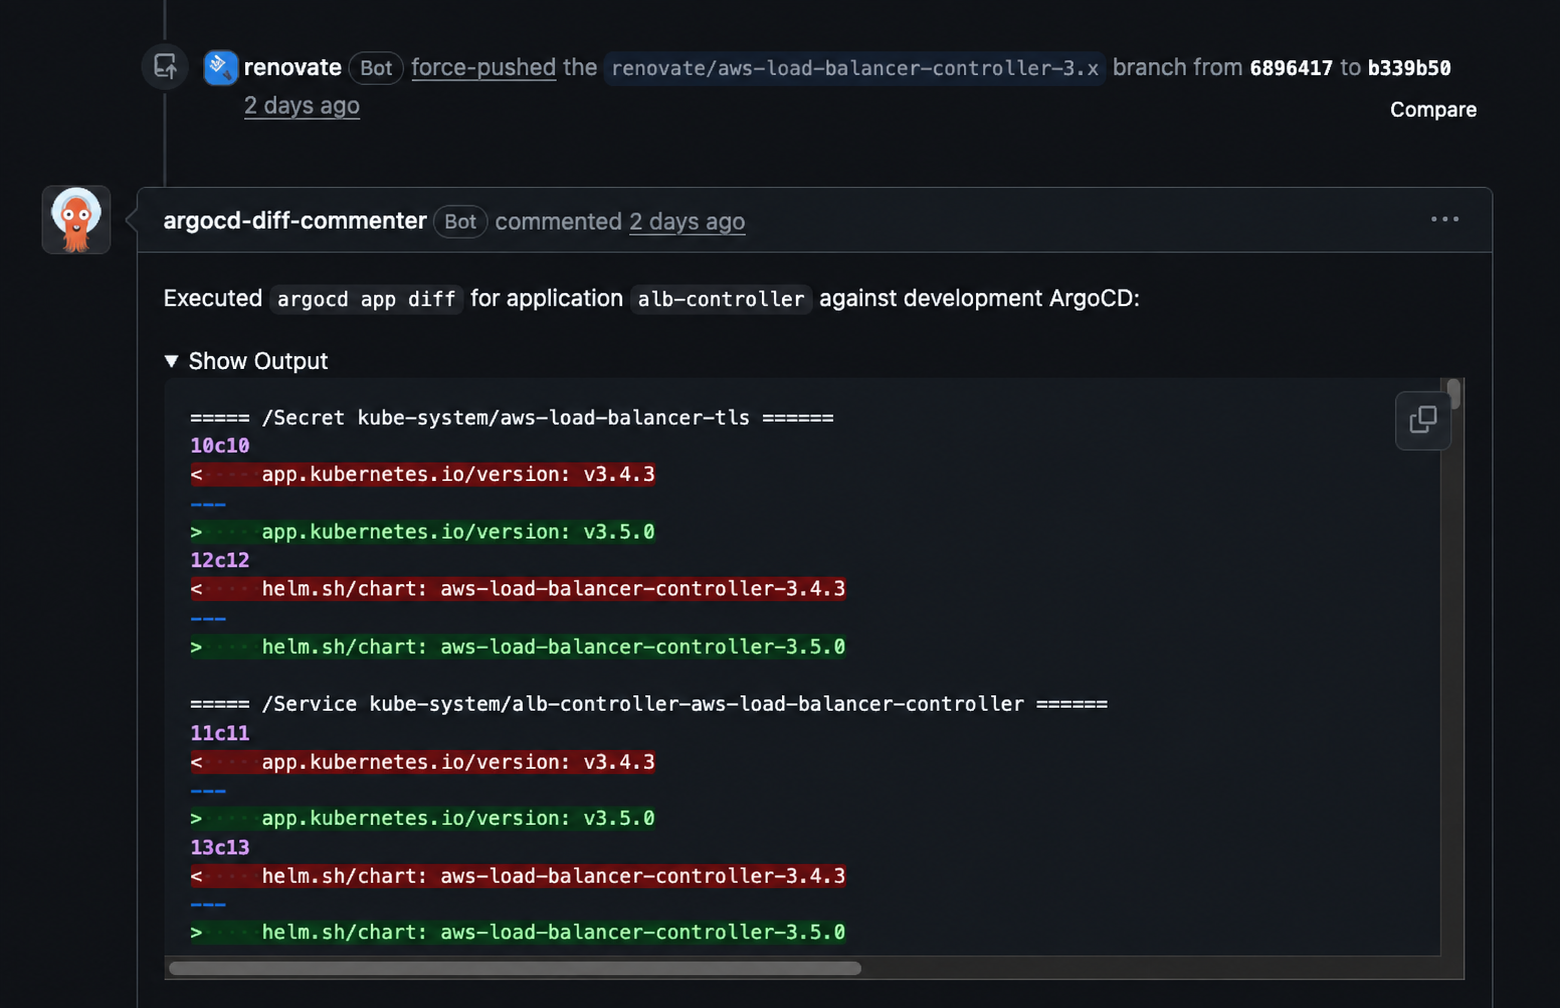This screenshot has height=1008, width=1560.
Task: Click the Bot badge next to renovate
Action: click(376, 68)
